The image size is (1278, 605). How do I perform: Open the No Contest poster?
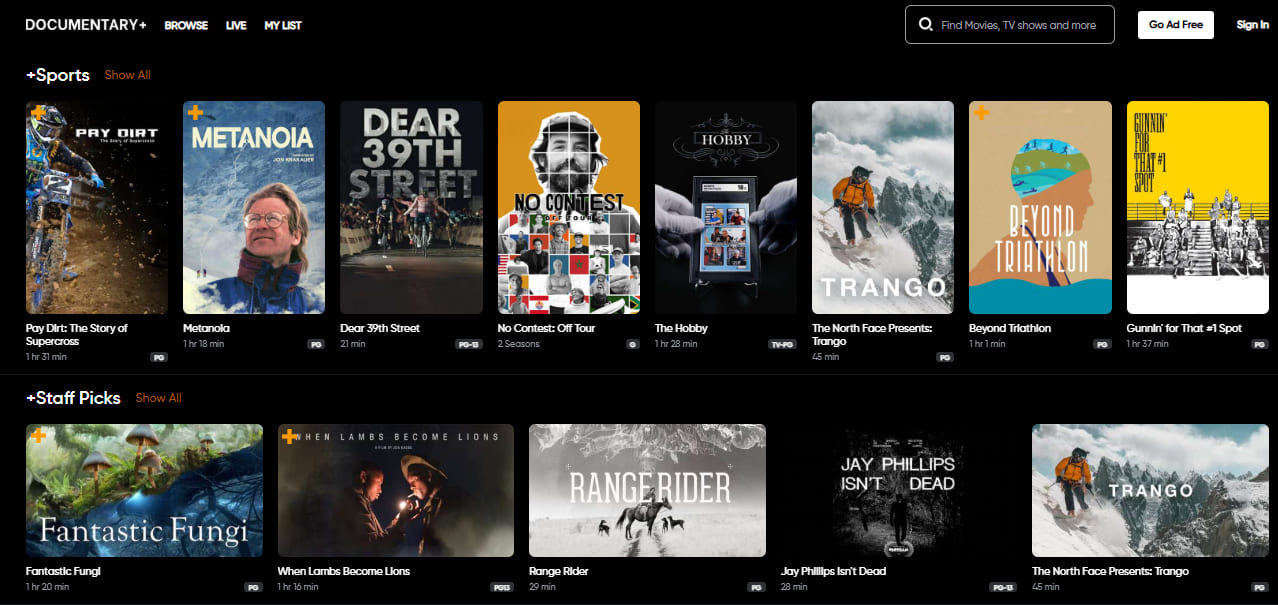pyautogui.click(x=569, y=207)
